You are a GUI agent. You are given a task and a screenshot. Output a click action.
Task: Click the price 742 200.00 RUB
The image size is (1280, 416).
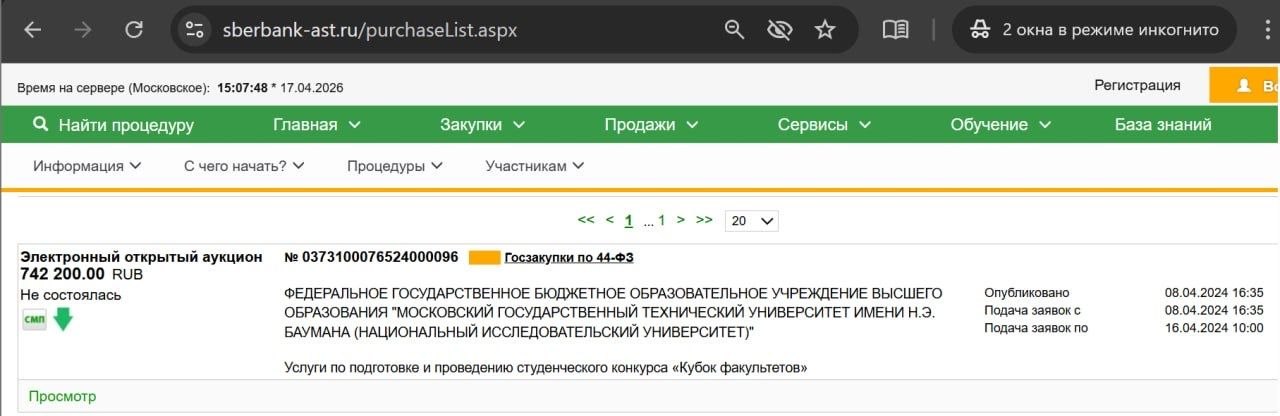click(82, 274)
